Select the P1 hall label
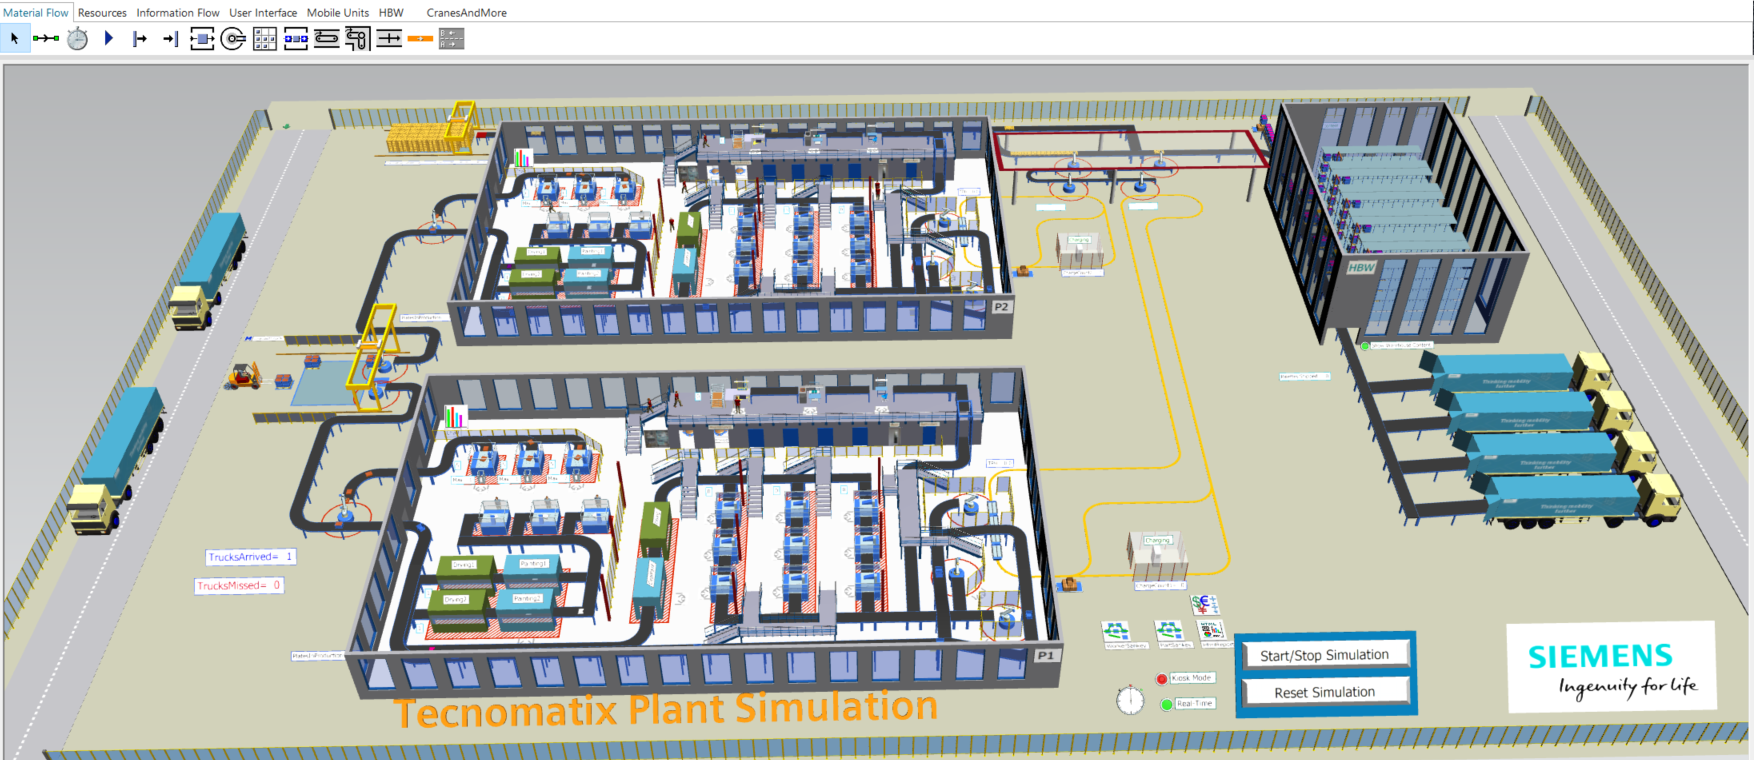 (x=1045, y=655)
